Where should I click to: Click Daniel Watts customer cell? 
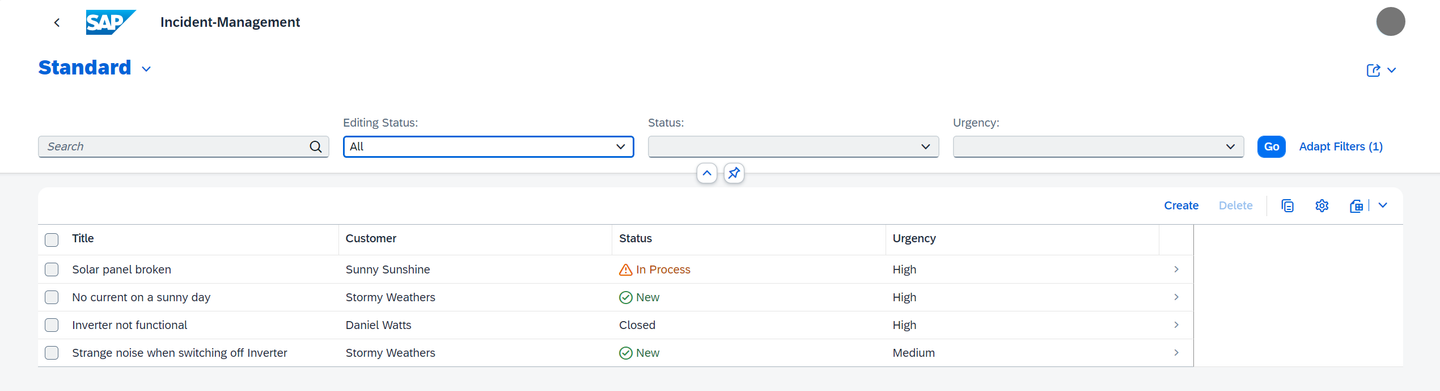379,325
